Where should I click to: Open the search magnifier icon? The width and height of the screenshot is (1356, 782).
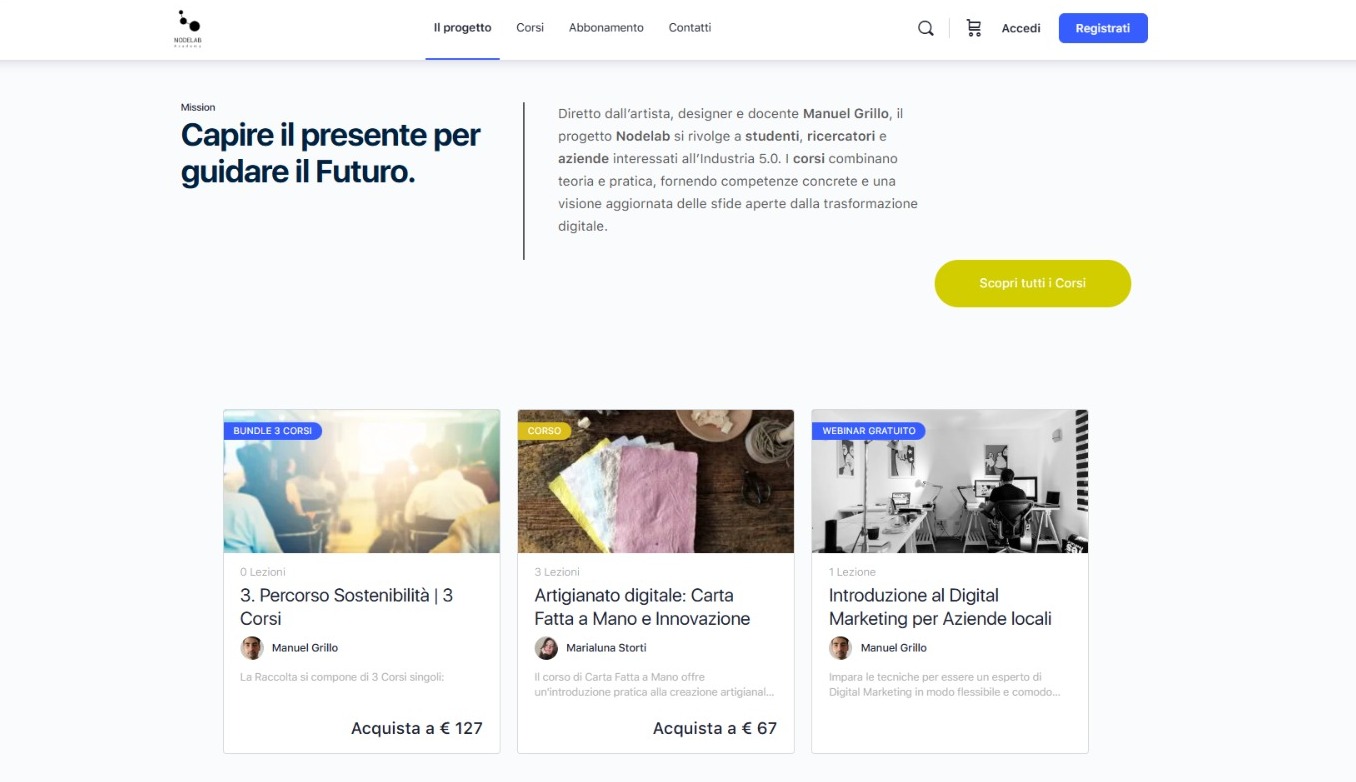tap(926, 28)
